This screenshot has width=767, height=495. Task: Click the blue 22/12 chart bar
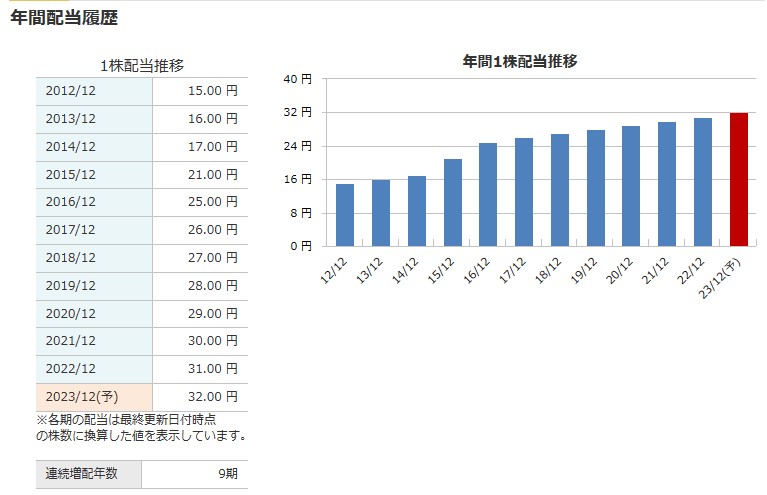click(x=703, y=182)
